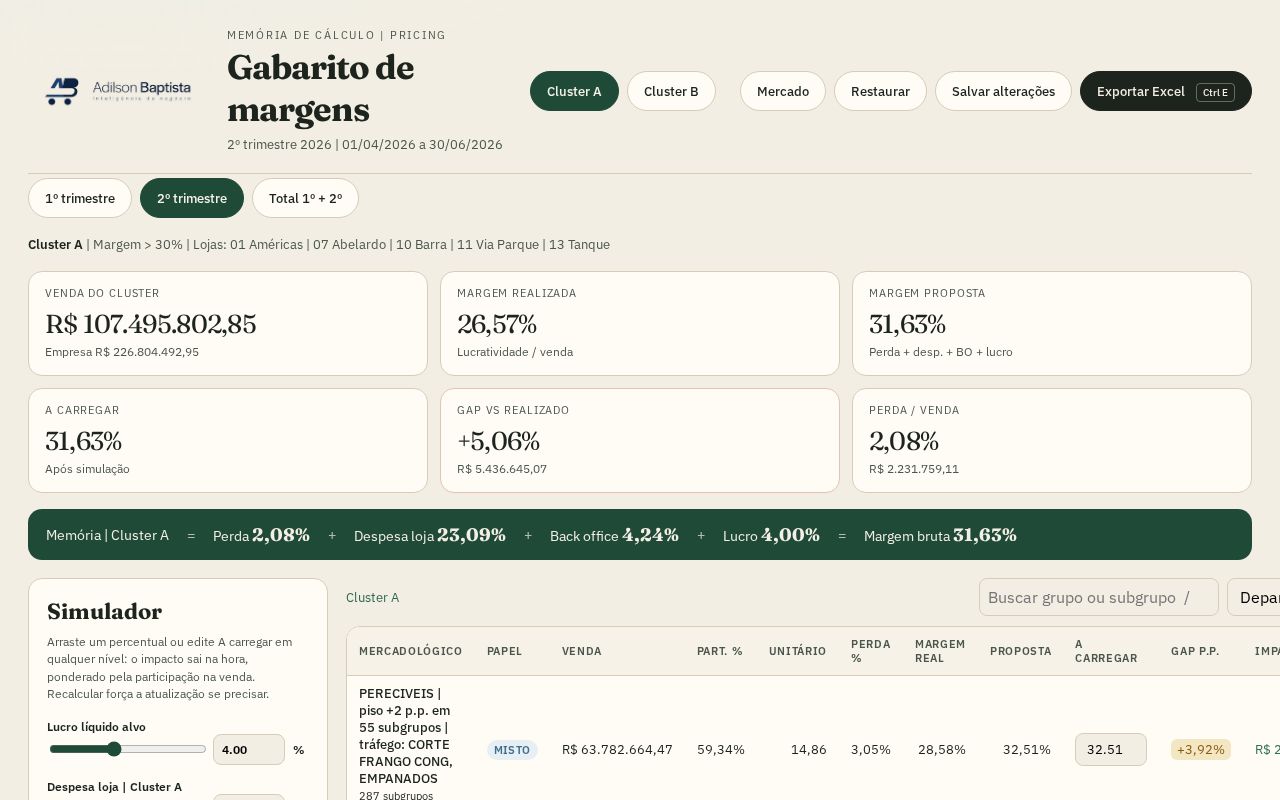
Task: Open the Total 1º + 2º tab
Action: click(305, 198)
